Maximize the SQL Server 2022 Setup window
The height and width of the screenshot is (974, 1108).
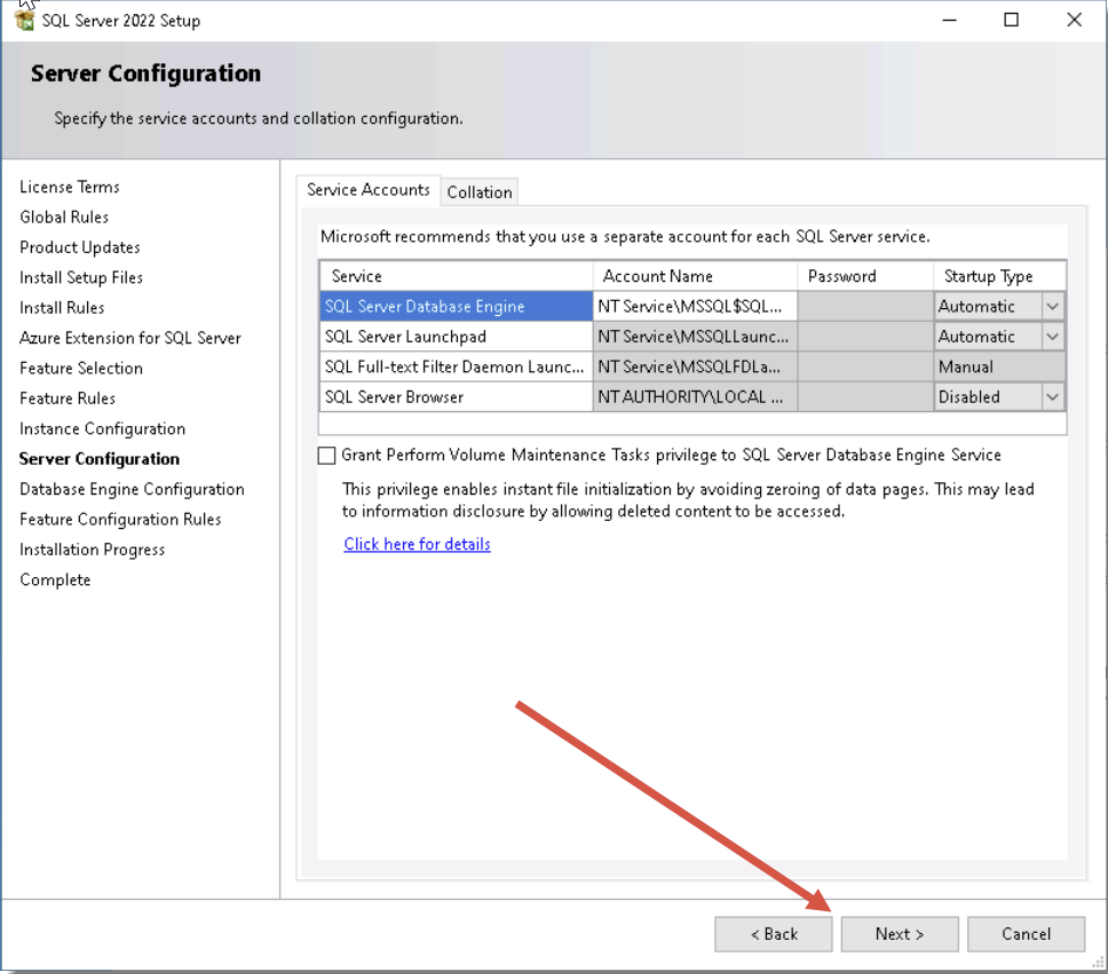1012,20
